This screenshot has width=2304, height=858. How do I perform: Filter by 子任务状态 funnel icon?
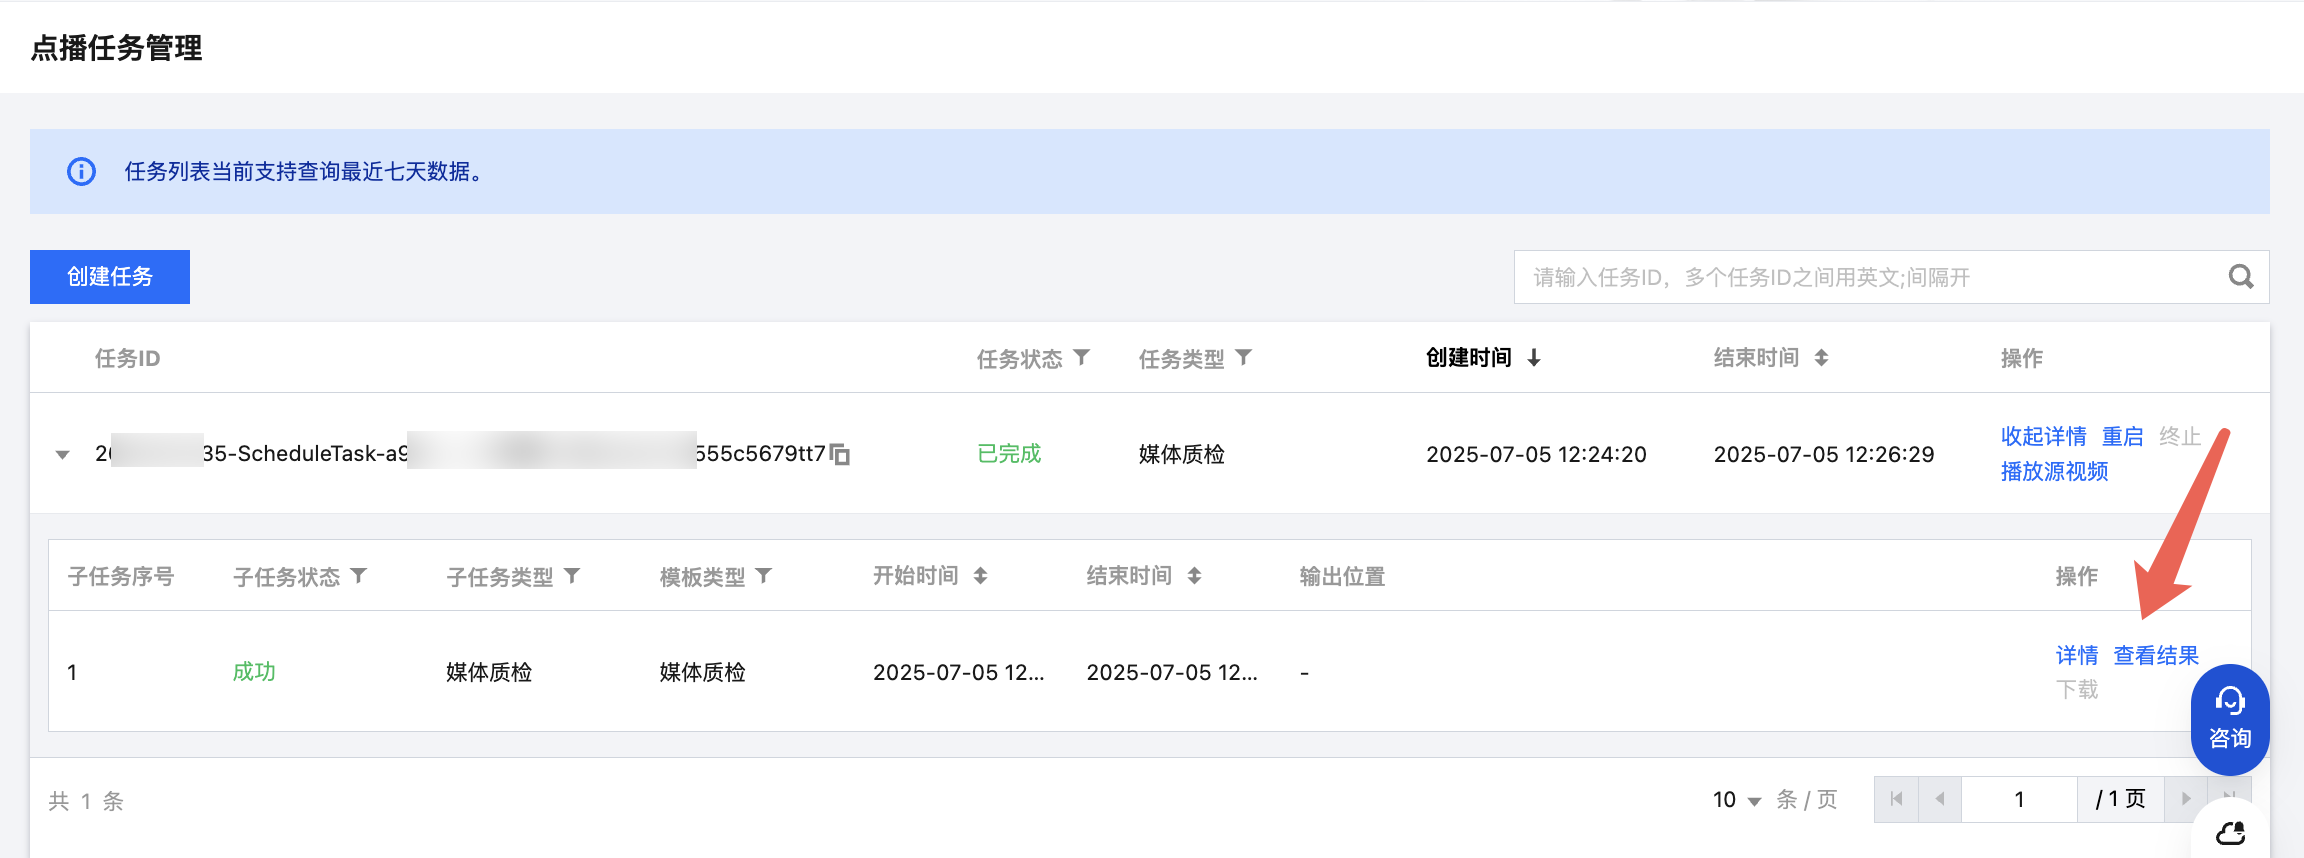359,576
